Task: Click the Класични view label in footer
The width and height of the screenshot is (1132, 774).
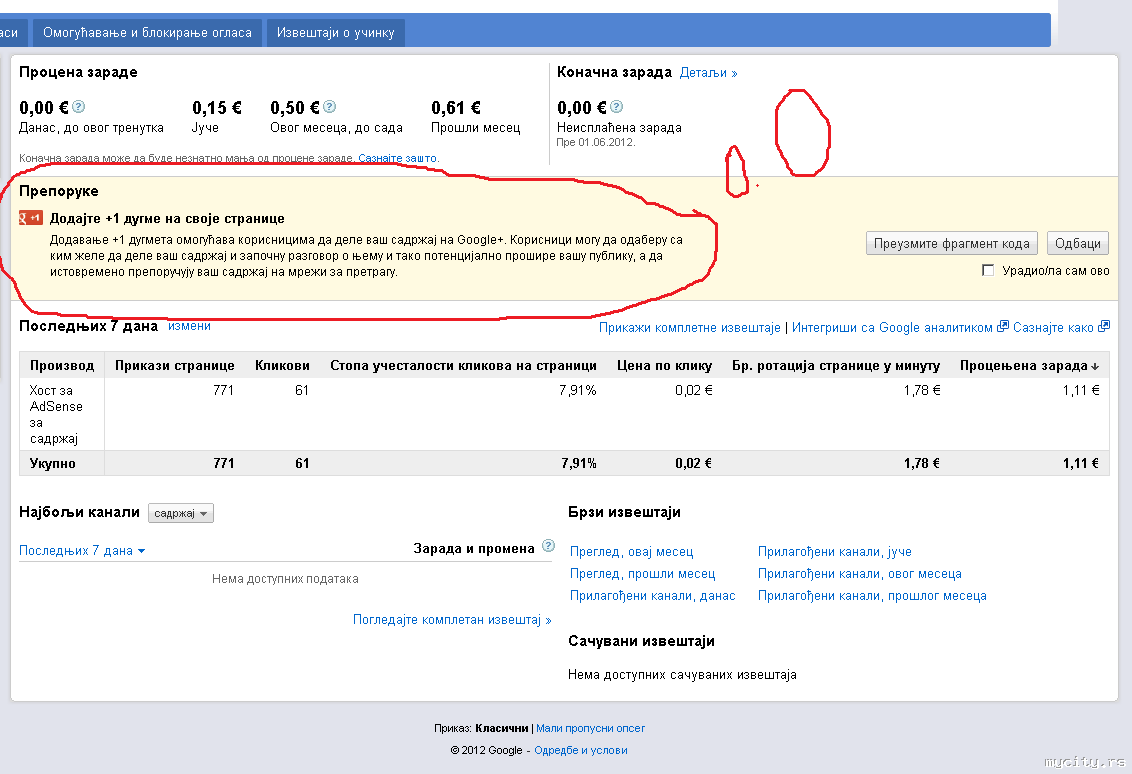Action: point(502,729)
